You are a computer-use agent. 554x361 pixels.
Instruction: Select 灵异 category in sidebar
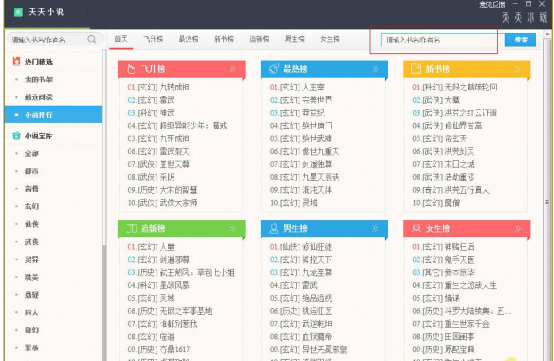click(32, 260)
